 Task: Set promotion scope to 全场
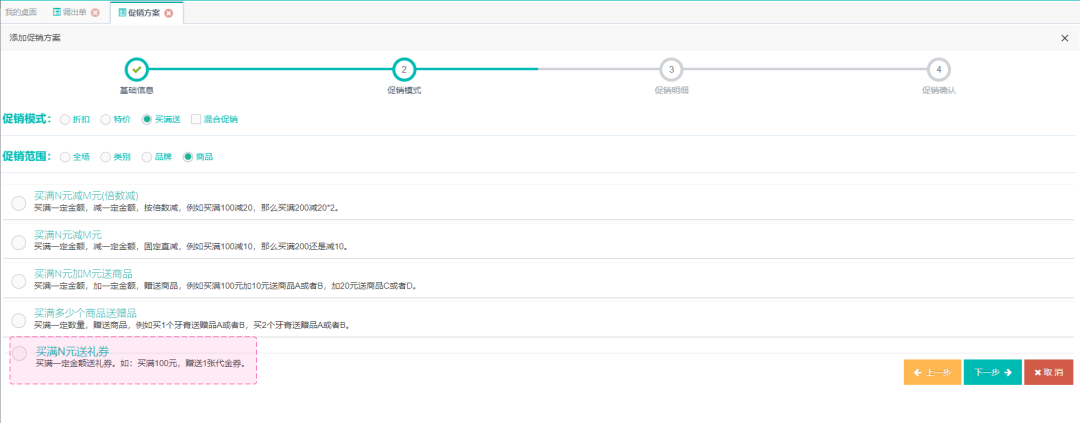[x=65, y=157]
